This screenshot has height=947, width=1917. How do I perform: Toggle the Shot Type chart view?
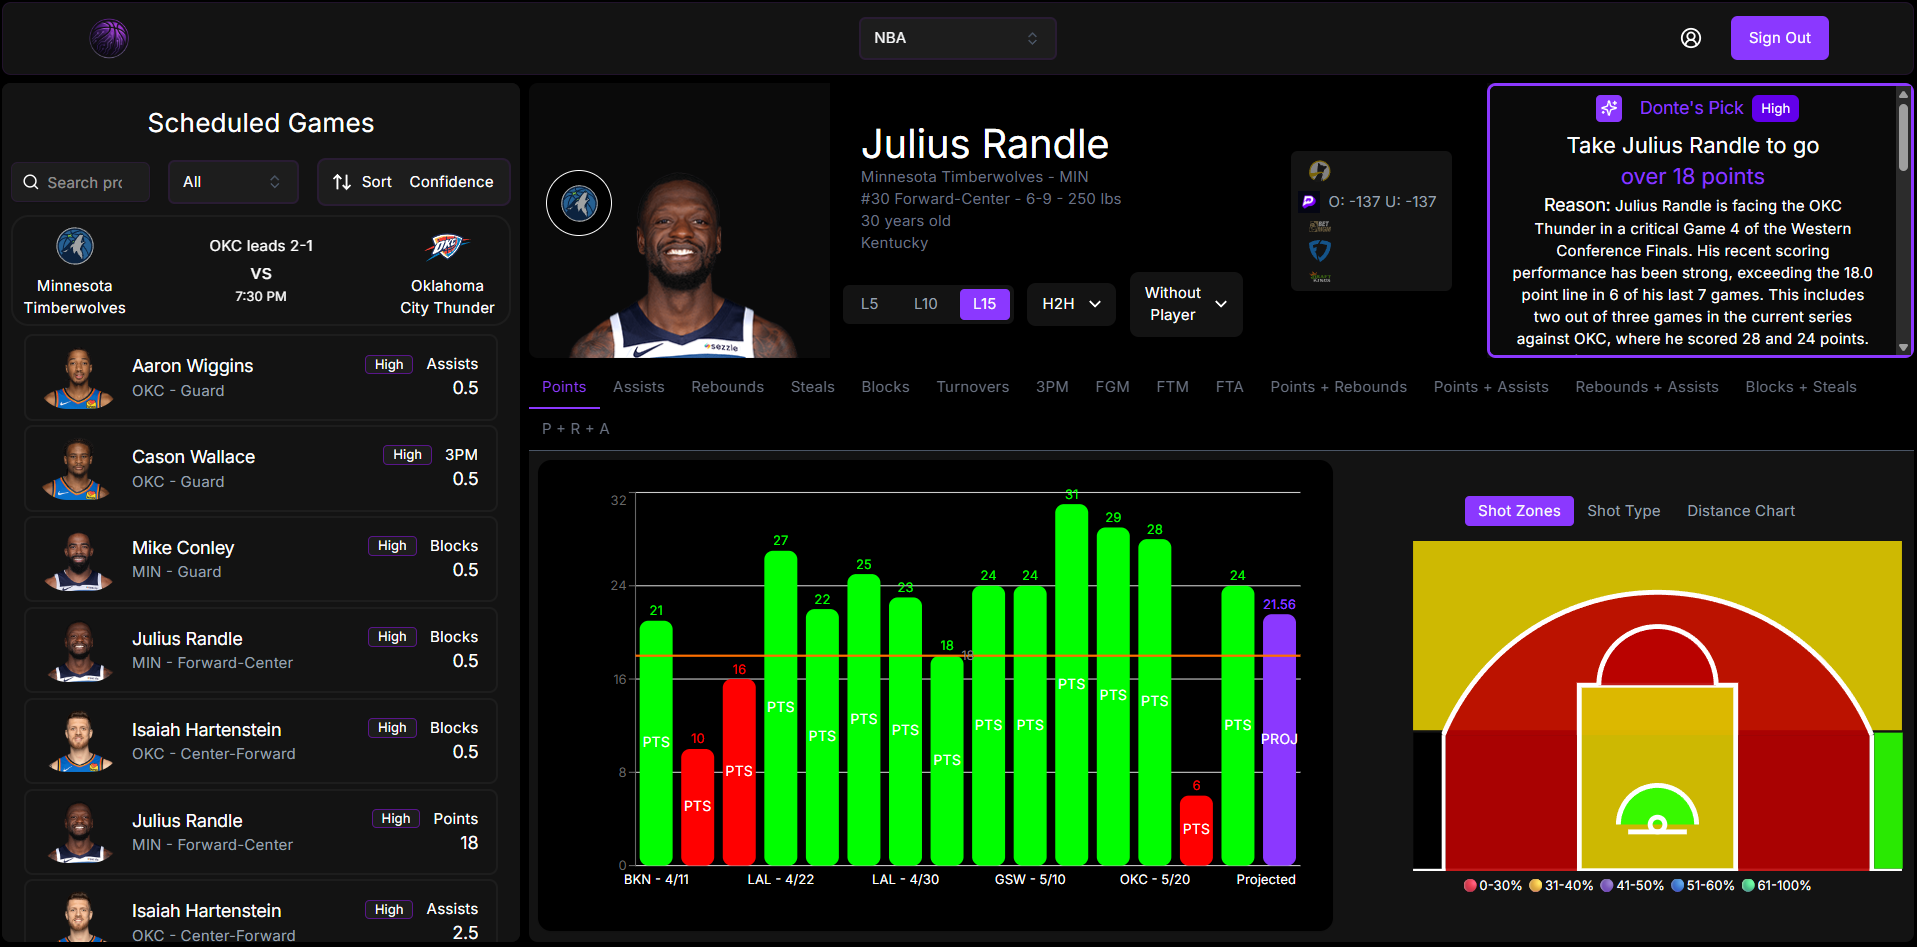pyautogui.click(x=1623, y=511)
